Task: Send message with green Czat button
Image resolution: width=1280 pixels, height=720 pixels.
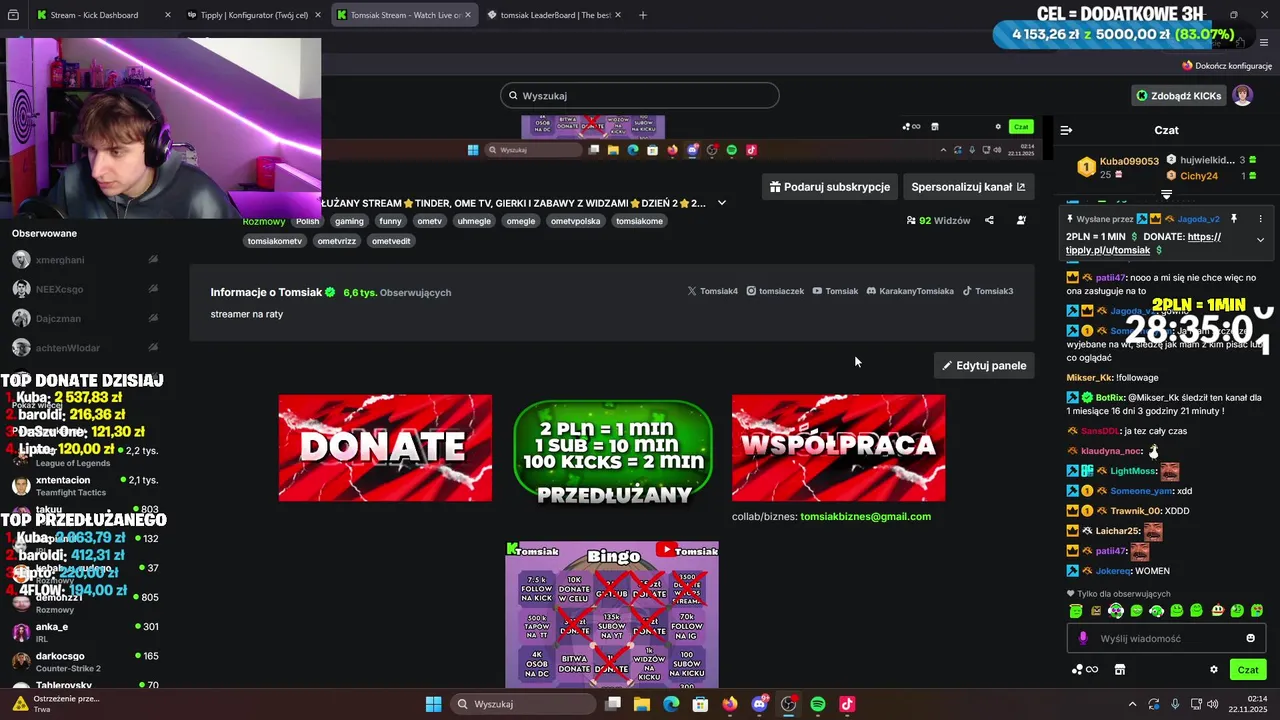Action: coord(1248,670)
